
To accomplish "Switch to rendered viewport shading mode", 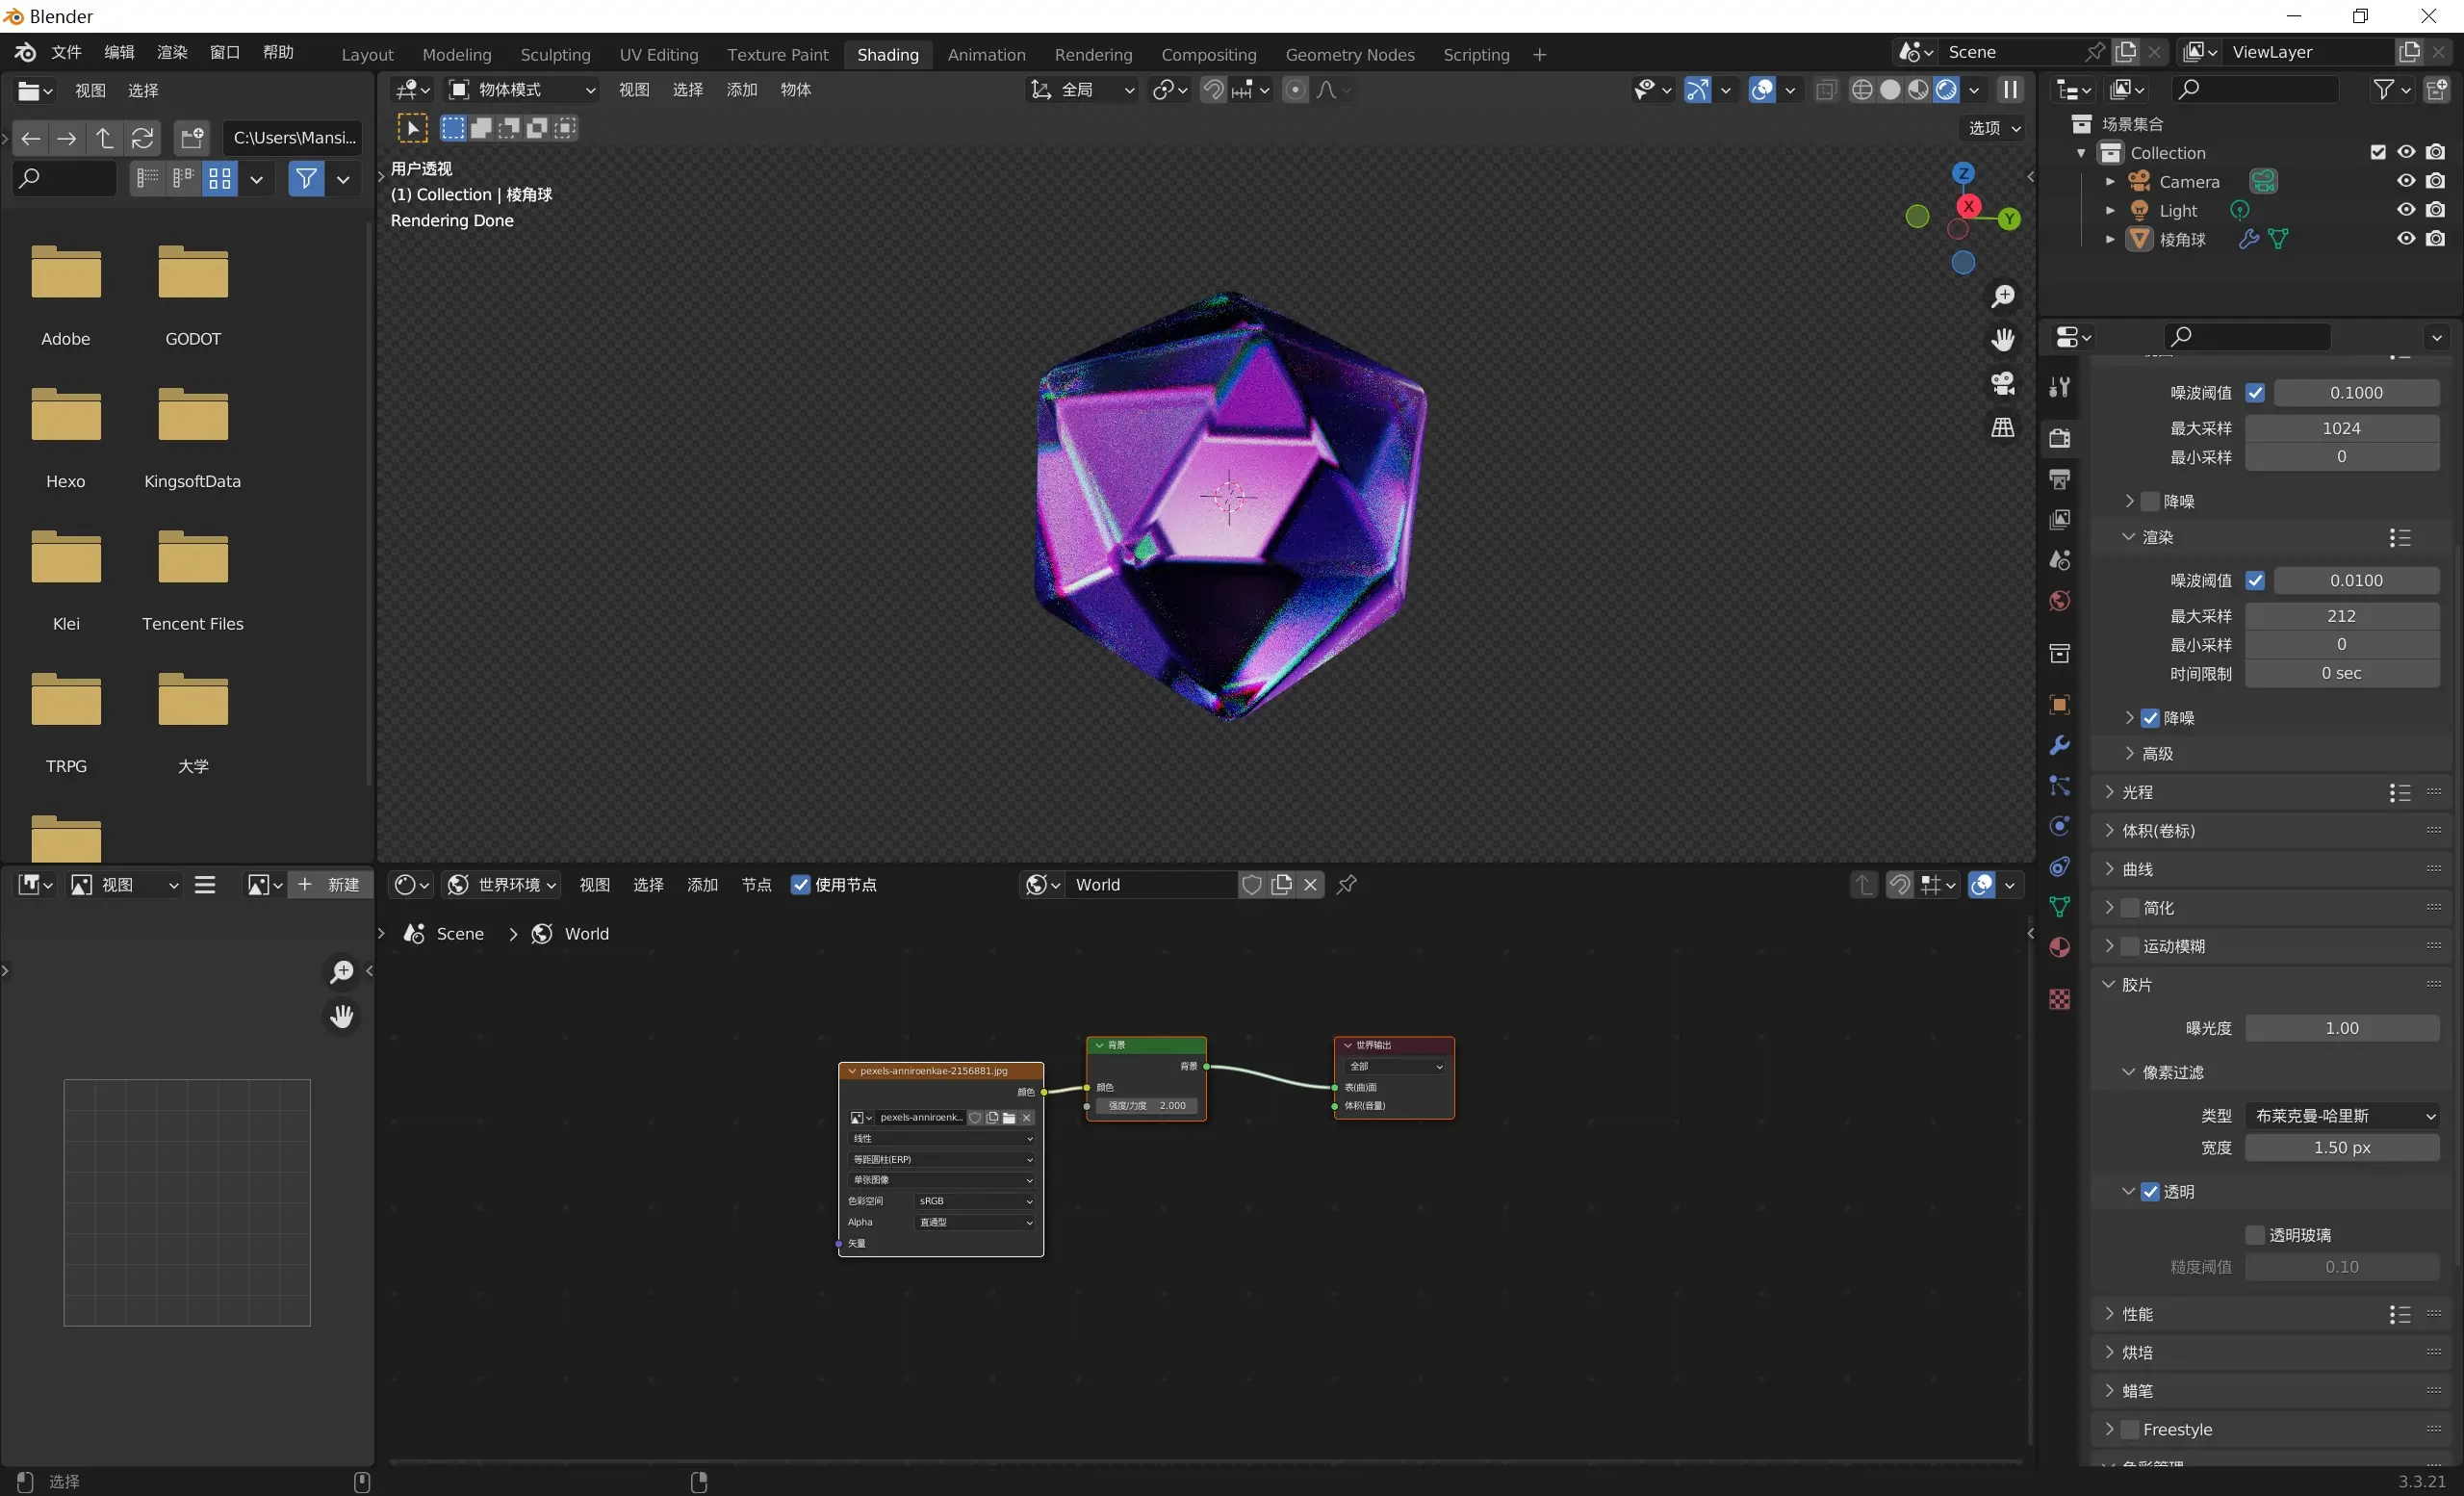I will click(1946, 90).
